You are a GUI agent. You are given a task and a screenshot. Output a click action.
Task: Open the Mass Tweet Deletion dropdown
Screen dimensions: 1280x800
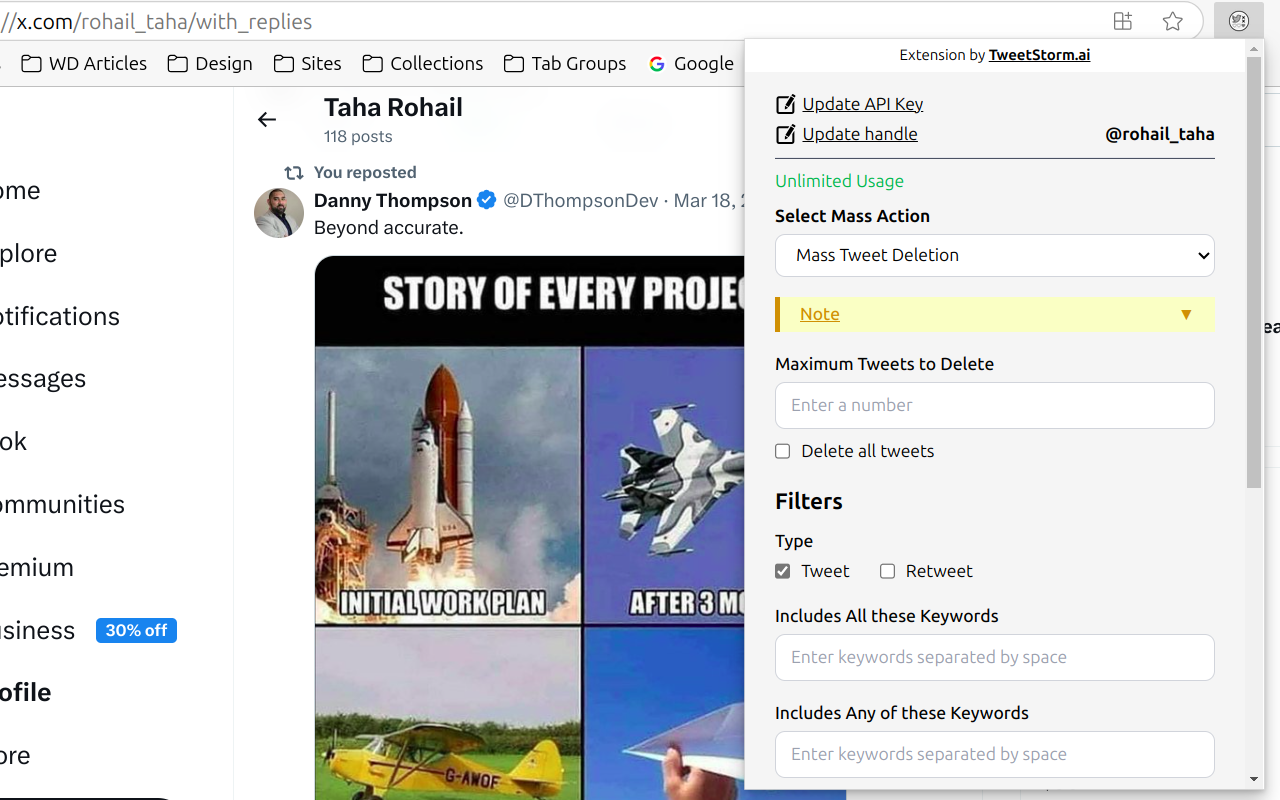(x=994, y=255)
